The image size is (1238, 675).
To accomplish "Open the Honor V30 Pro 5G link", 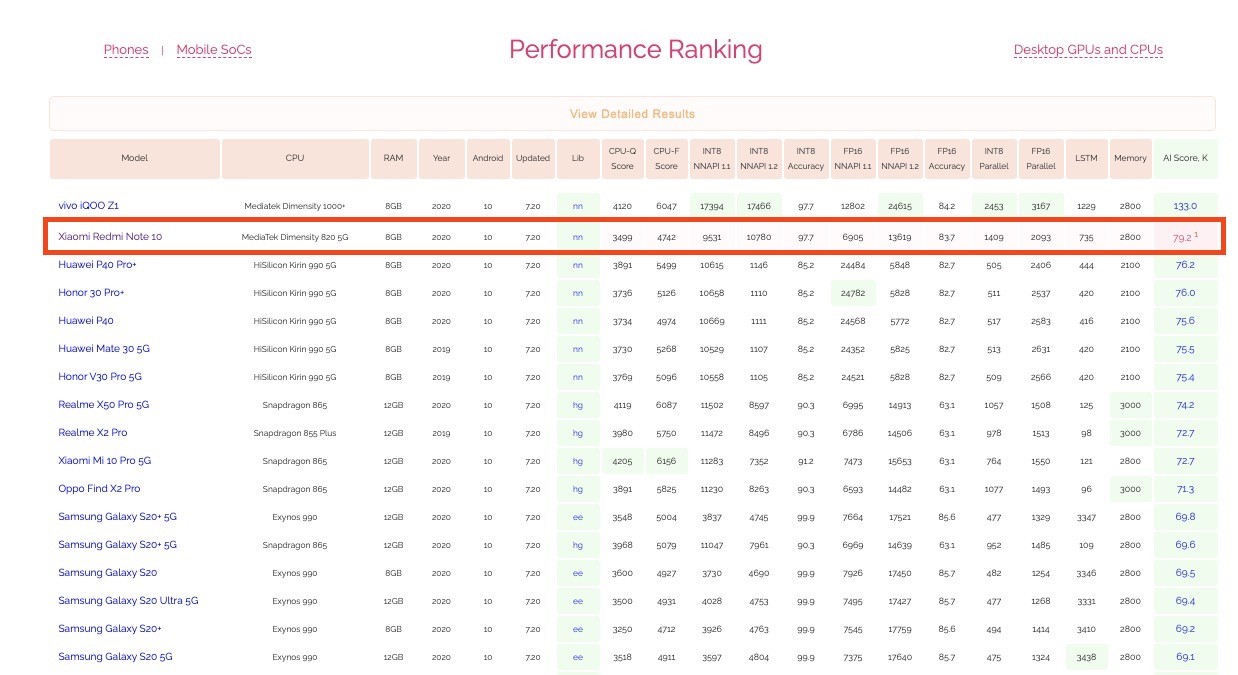I will pyautogui.click(x=100, y=377).
